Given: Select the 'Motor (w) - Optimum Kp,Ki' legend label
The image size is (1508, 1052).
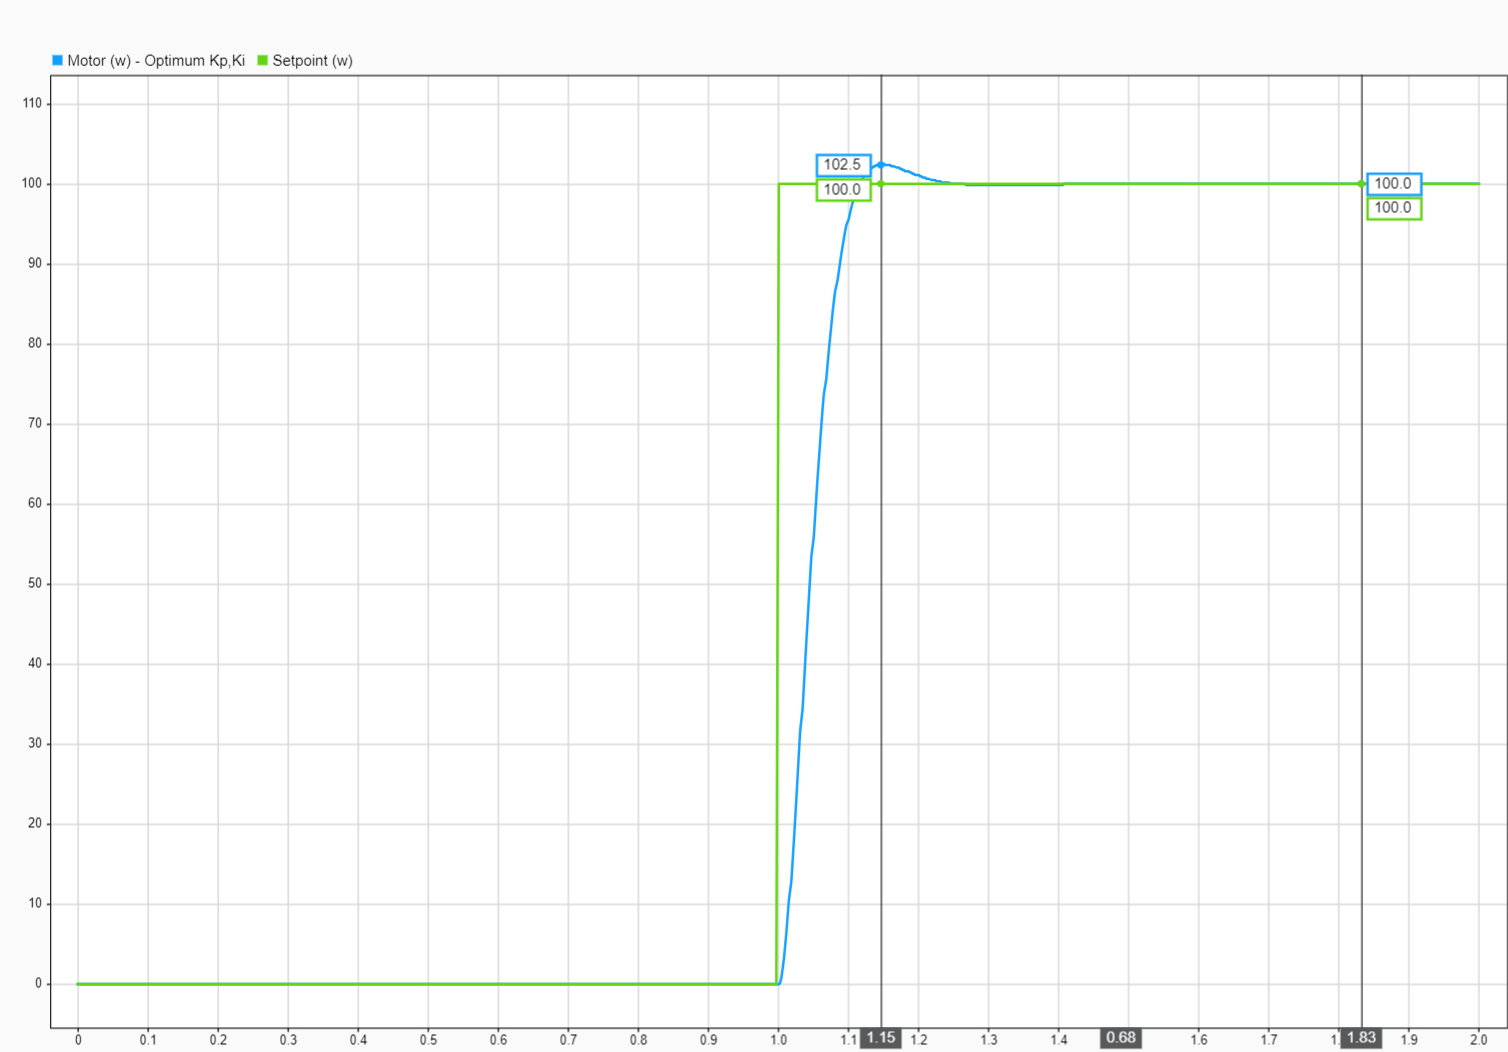Looking at the screenshot, I should 156,61.
